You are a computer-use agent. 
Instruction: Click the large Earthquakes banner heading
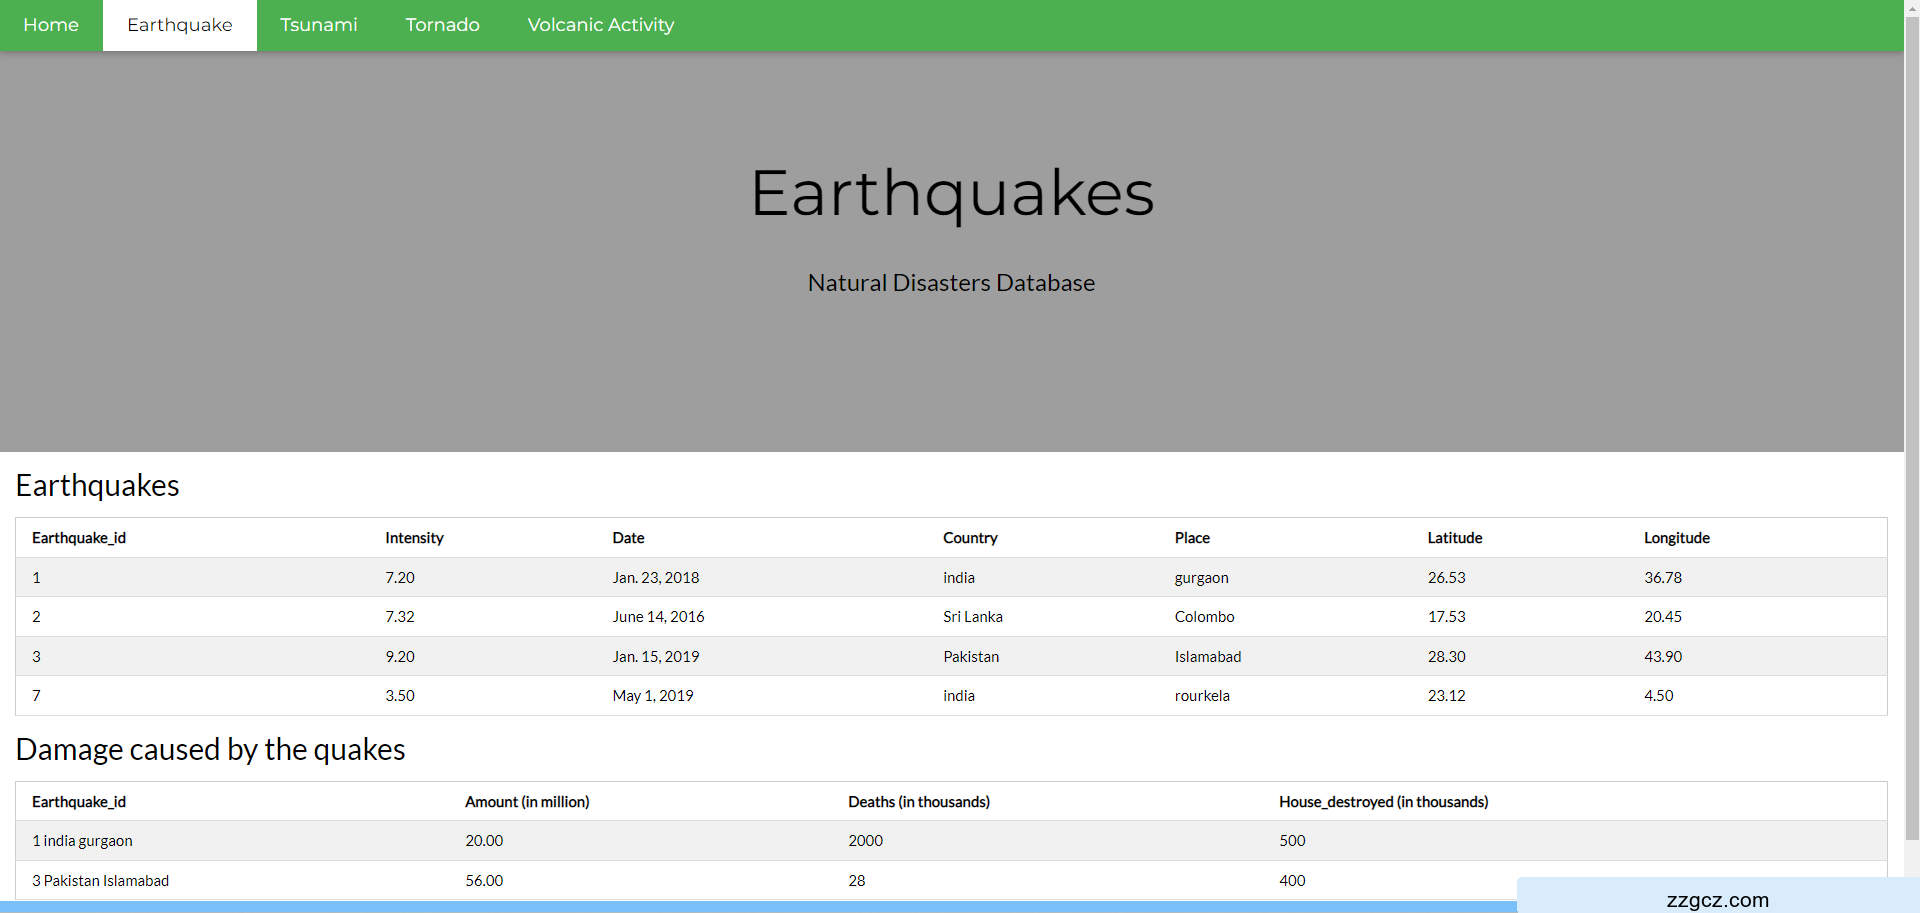952,193
